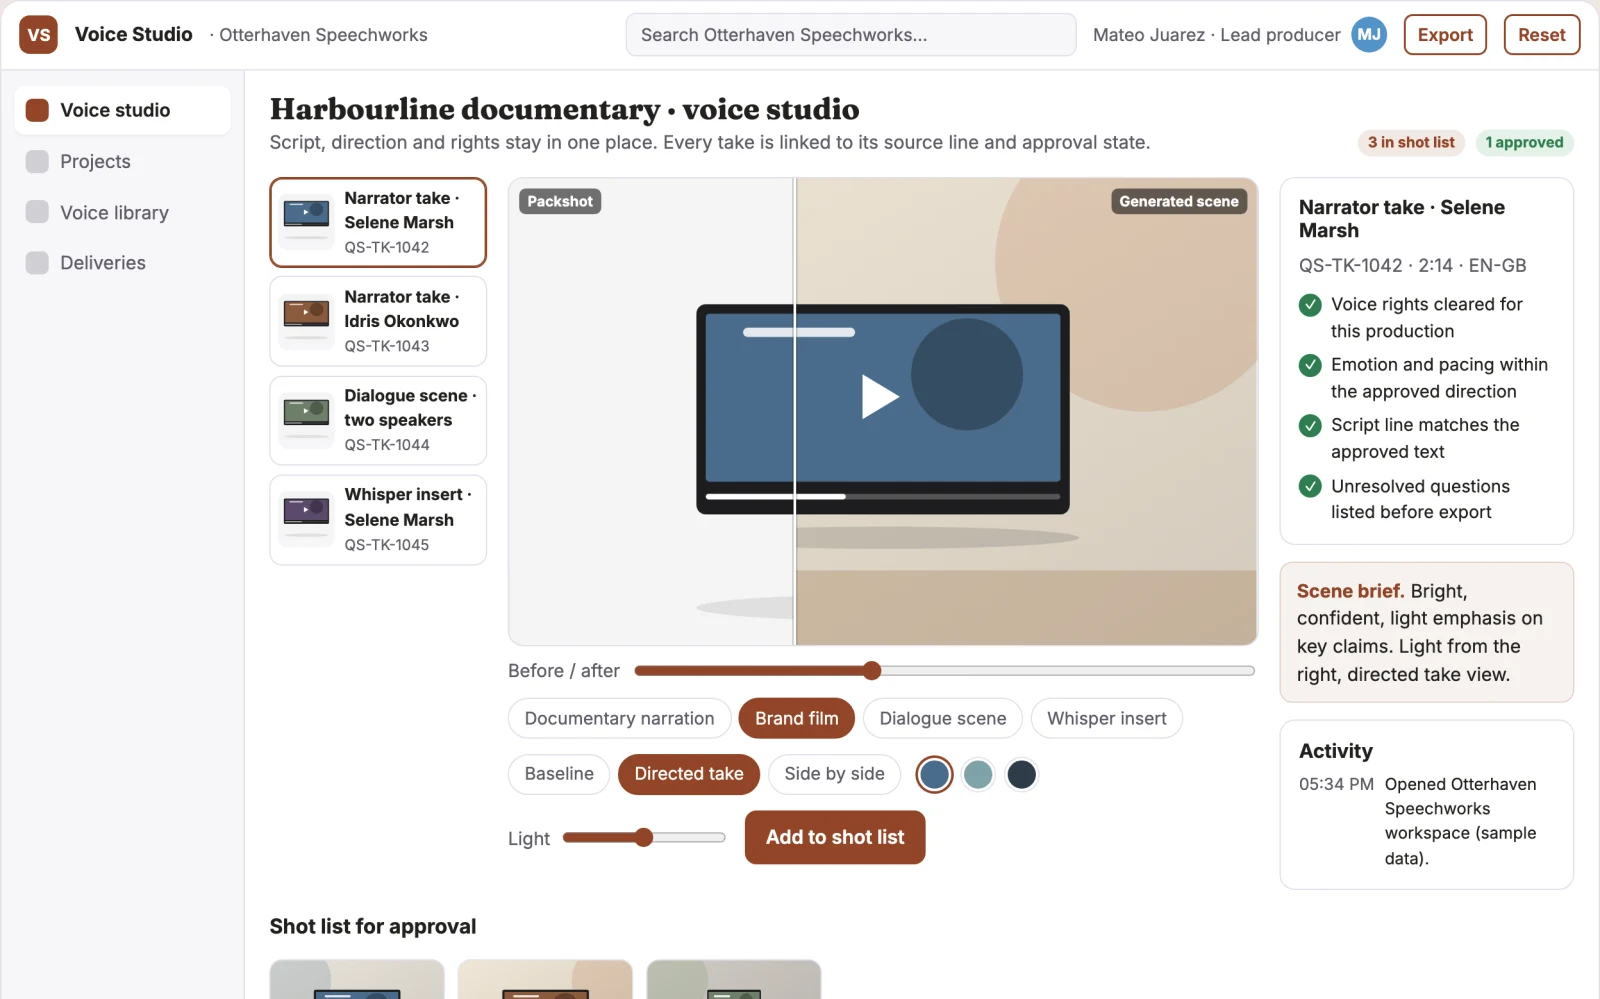Select take QS-TK-1042 Selene Marsh card
Viewport: 1600px width, 999px height.
(x=378, y=222)
